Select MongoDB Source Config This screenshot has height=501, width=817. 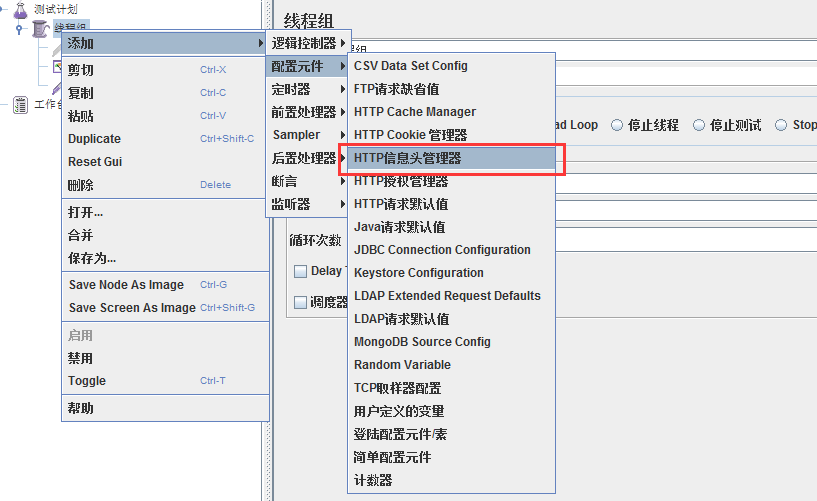click(451, 342)
